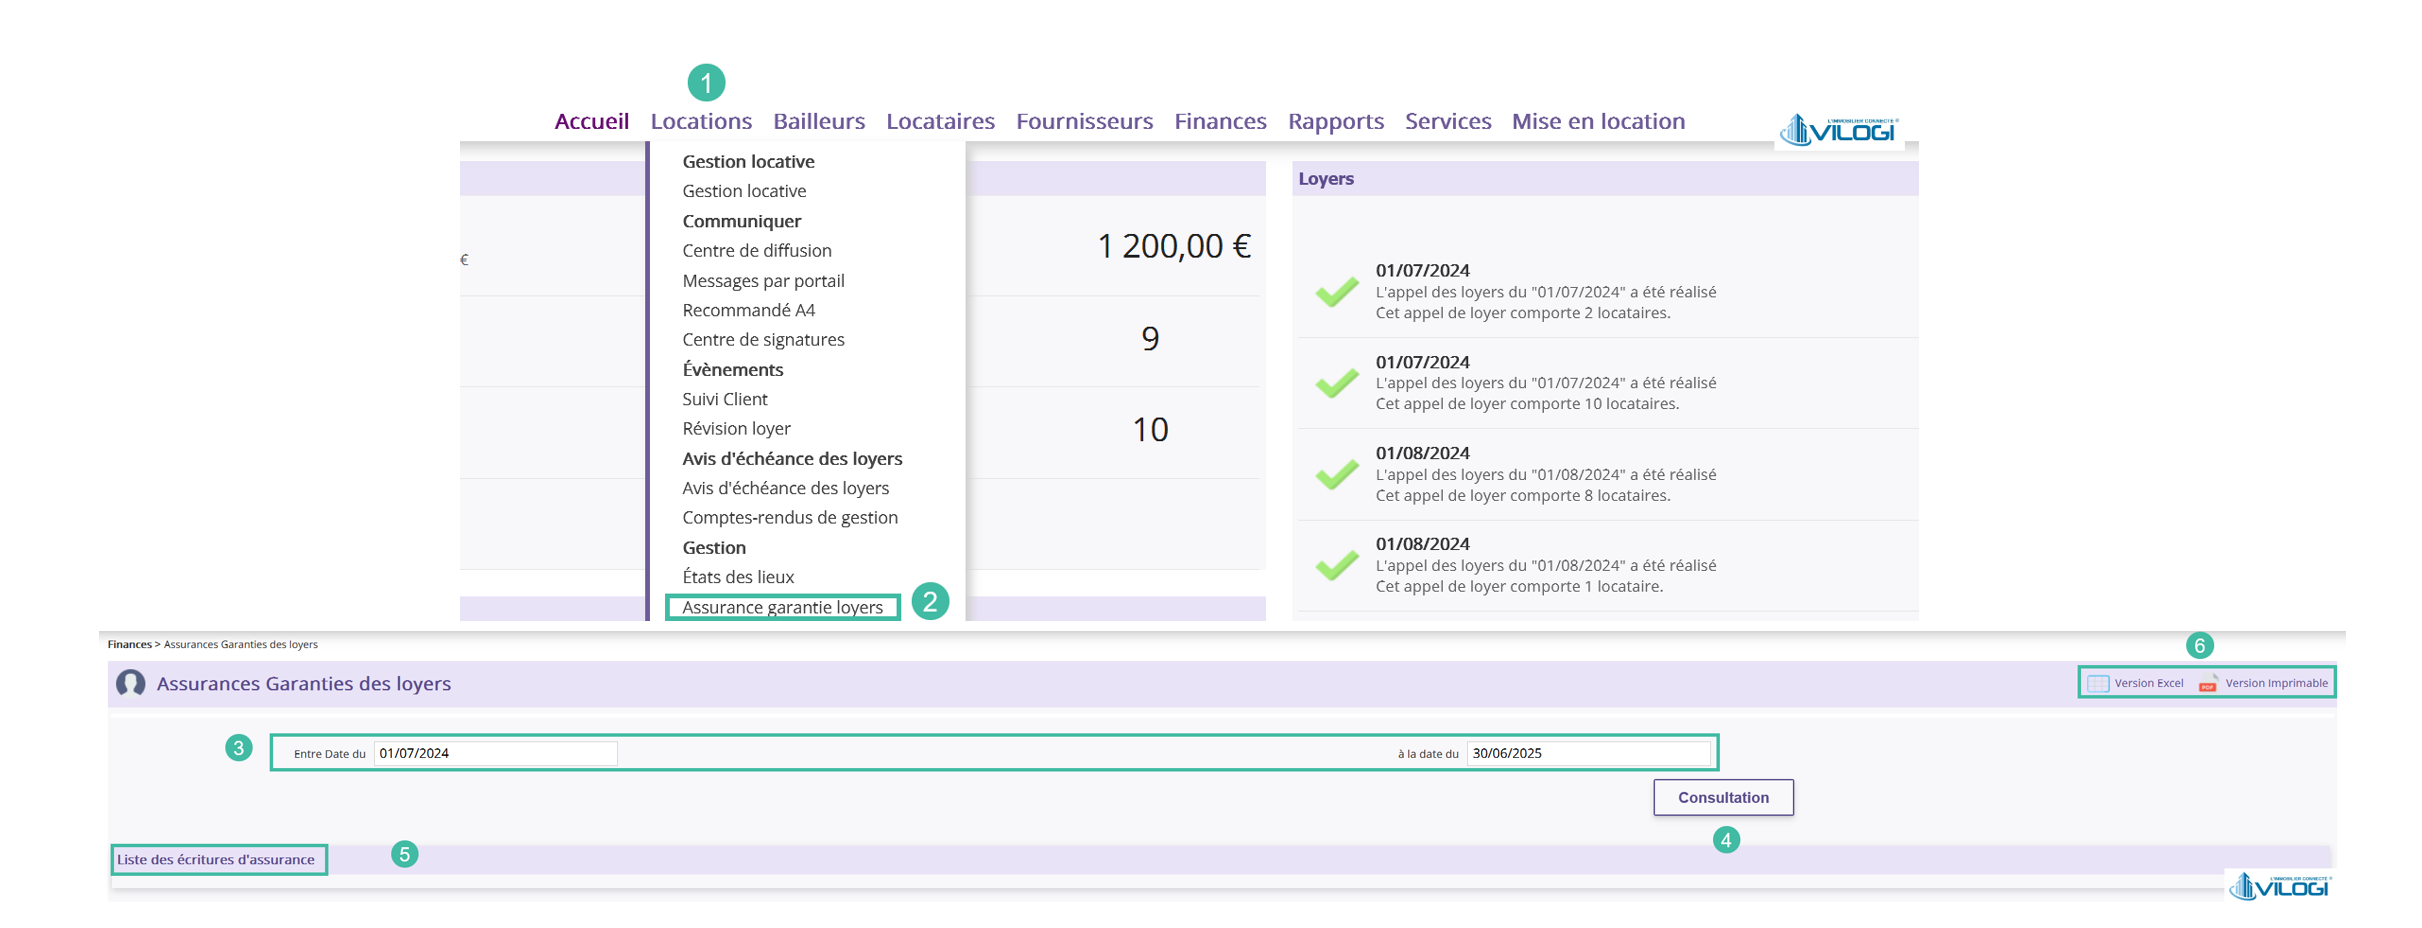The width and height of the screenshot is (2422, 928).
Task: Open the Fournisseurs menu
Action: click(x=1084, y=121)
